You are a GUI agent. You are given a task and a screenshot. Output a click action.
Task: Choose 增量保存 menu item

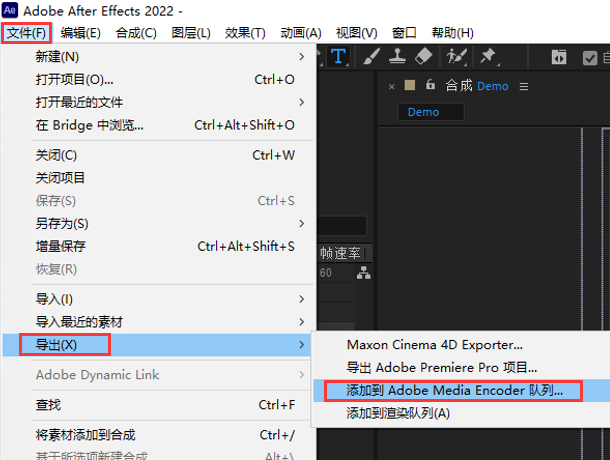(158, 246)
